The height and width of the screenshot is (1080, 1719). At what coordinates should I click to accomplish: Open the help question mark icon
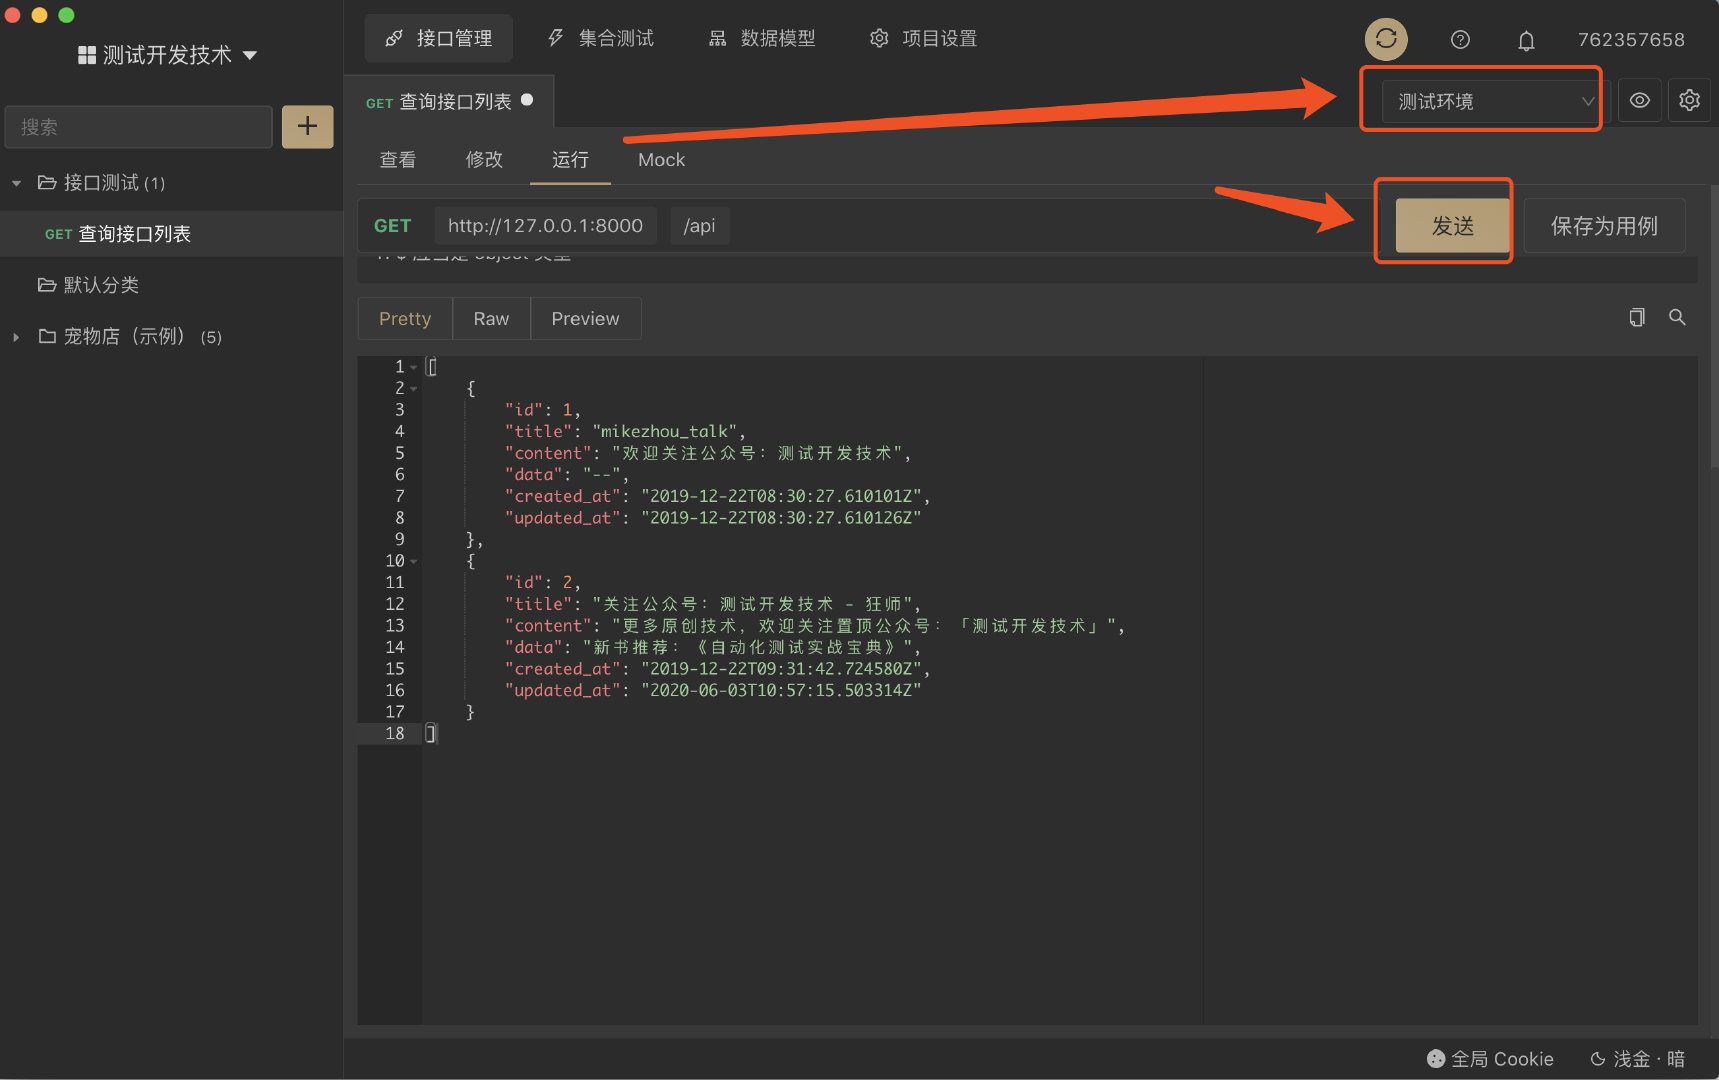pos(1460,39)
